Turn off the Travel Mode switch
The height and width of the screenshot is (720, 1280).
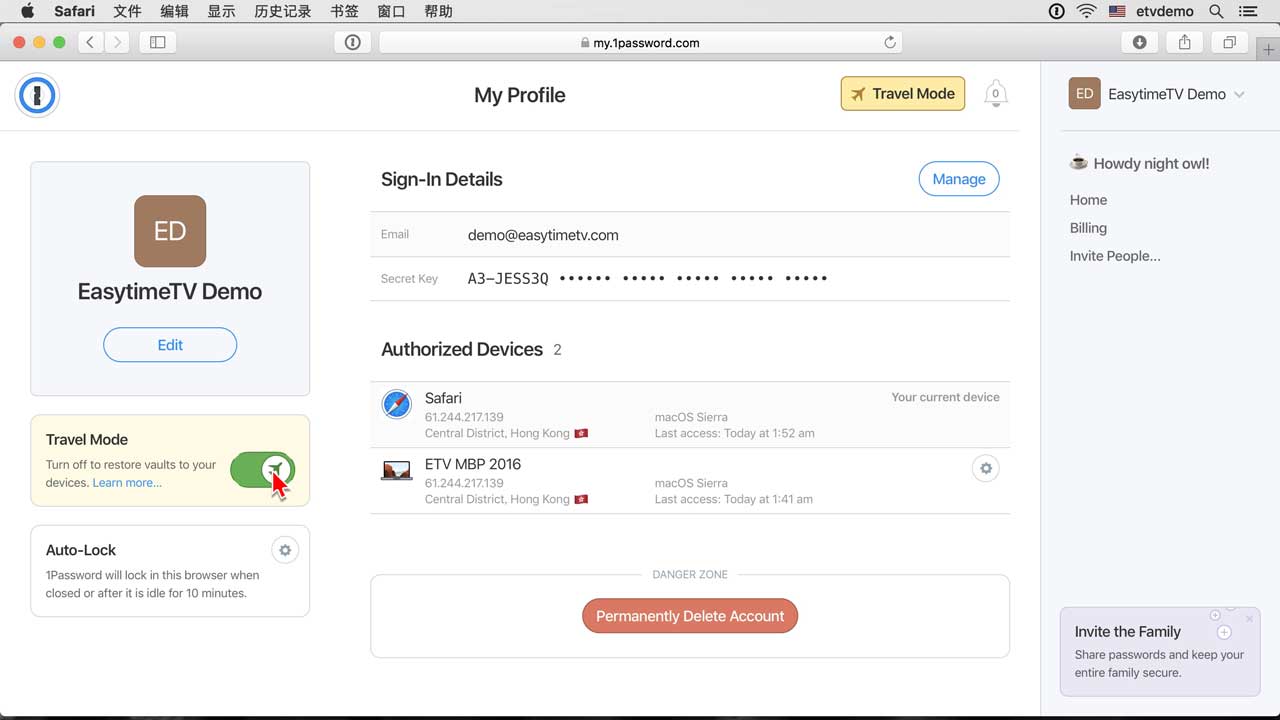pos(262,469)
